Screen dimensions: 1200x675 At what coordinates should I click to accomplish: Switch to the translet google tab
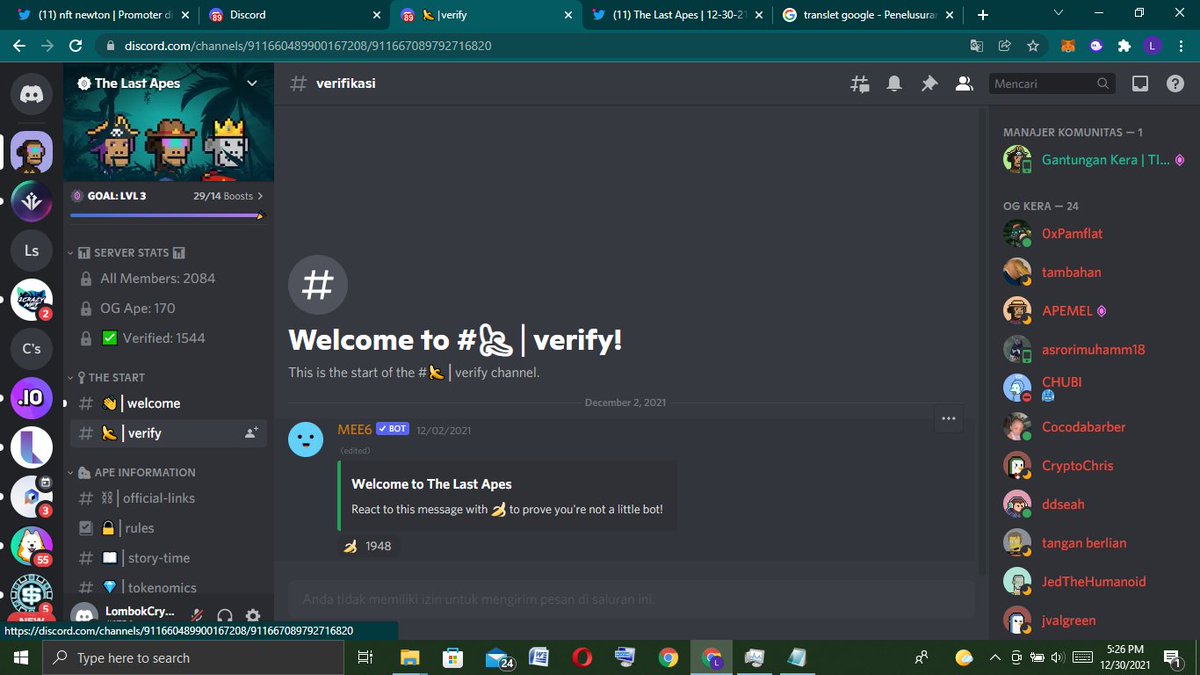(x=866, y=15)
